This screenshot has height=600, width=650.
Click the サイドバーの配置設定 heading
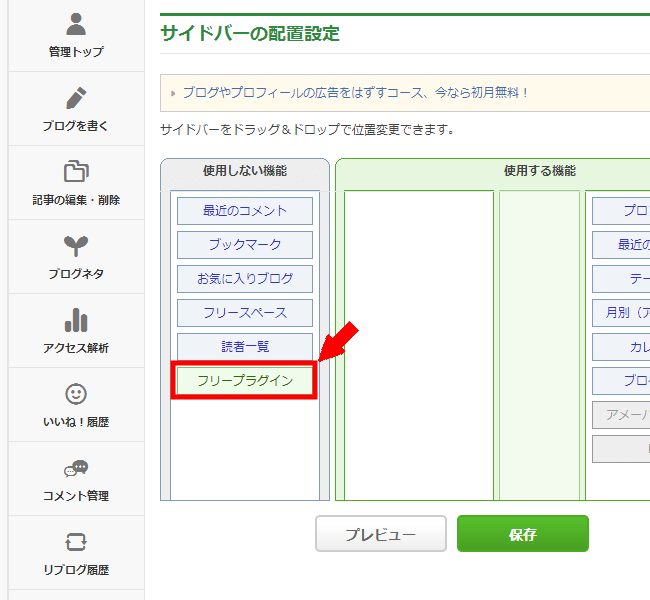[x=250, y=34]
